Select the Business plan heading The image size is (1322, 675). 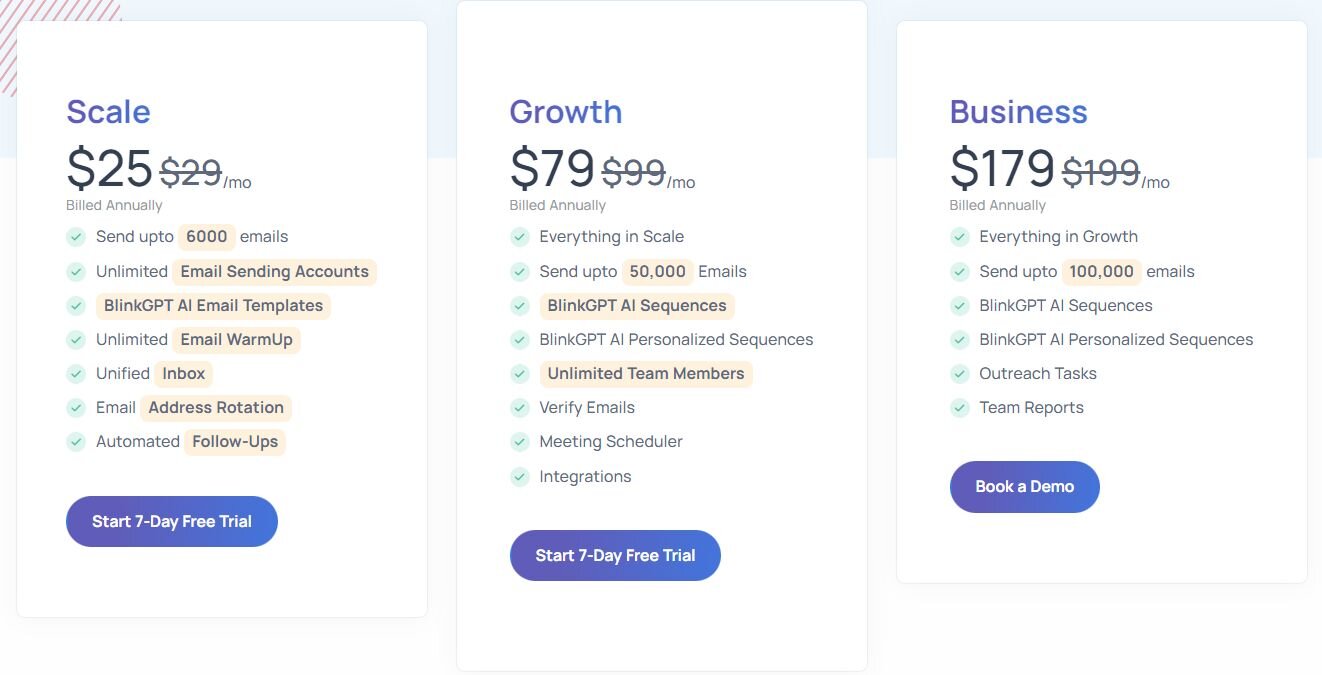pyautogui.click(x=1019, y=111)
